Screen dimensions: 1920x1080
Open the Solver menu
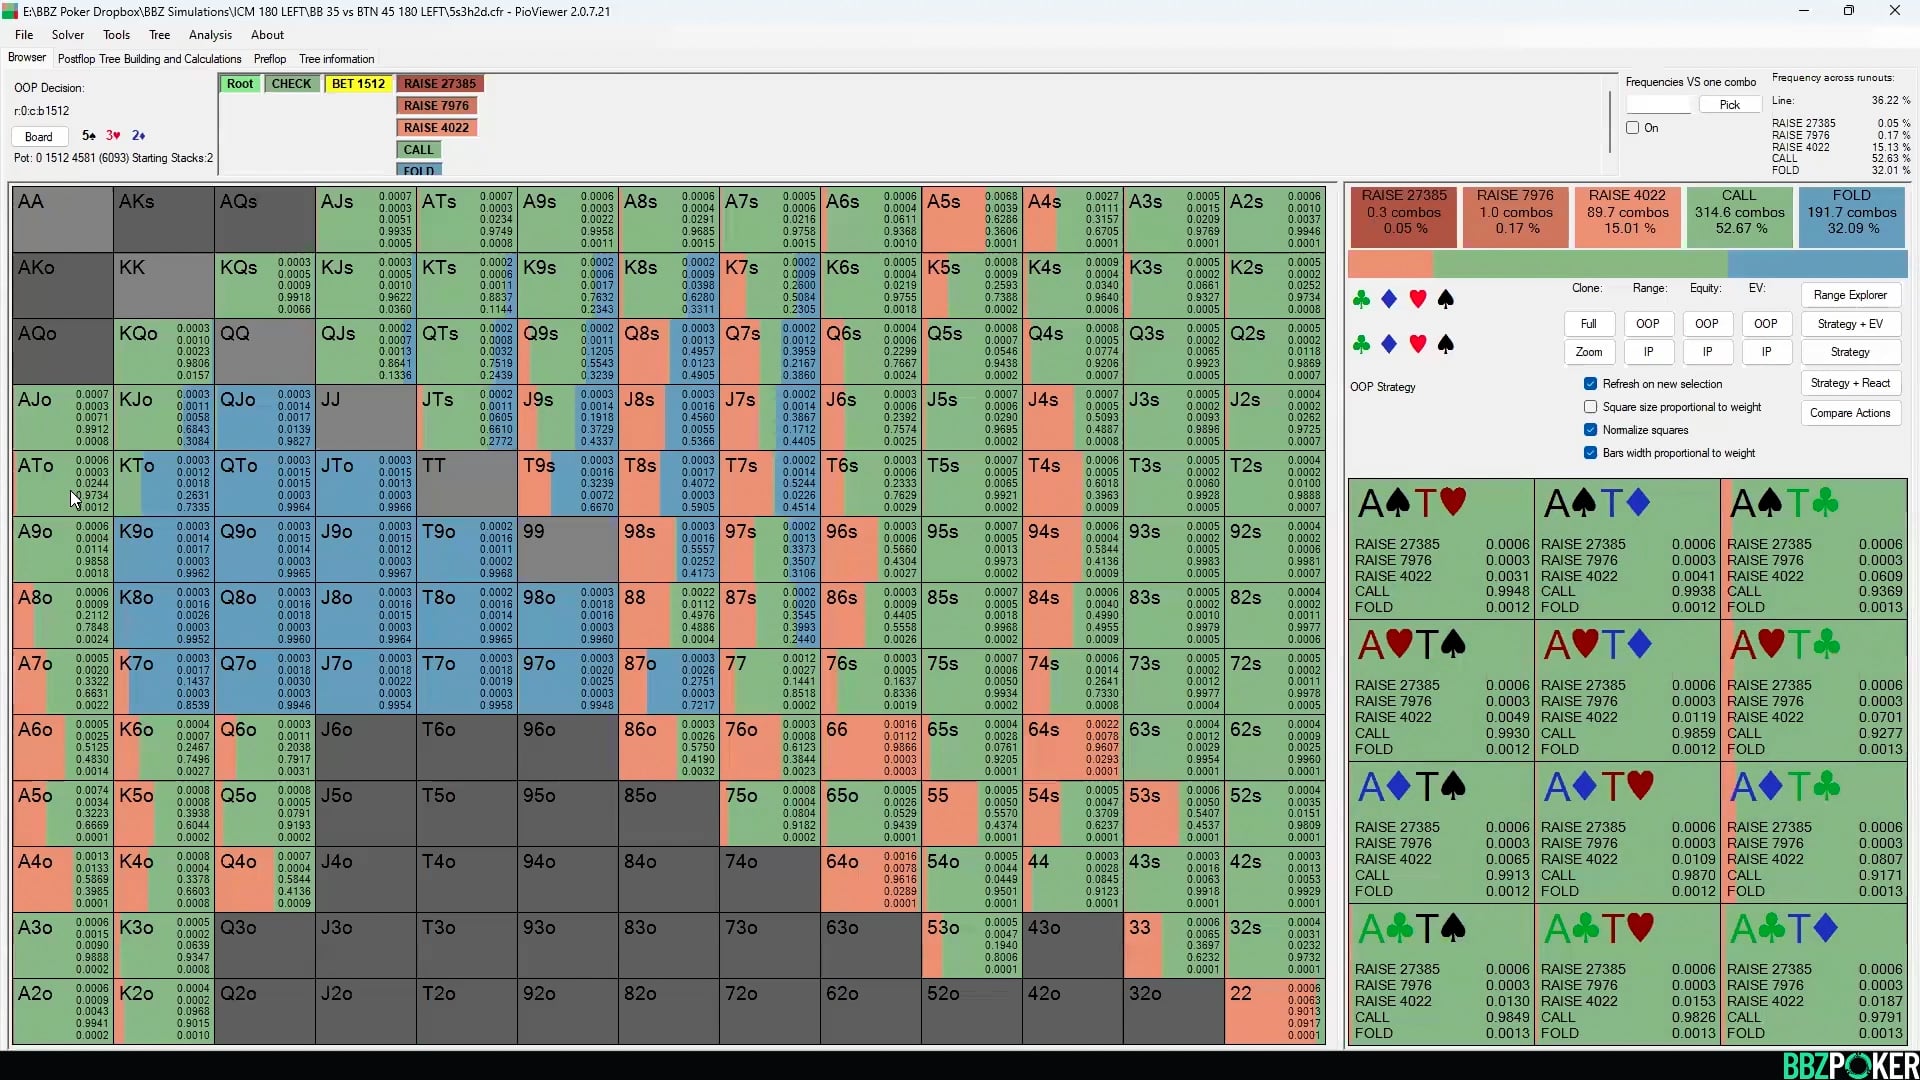pos(68,35)
